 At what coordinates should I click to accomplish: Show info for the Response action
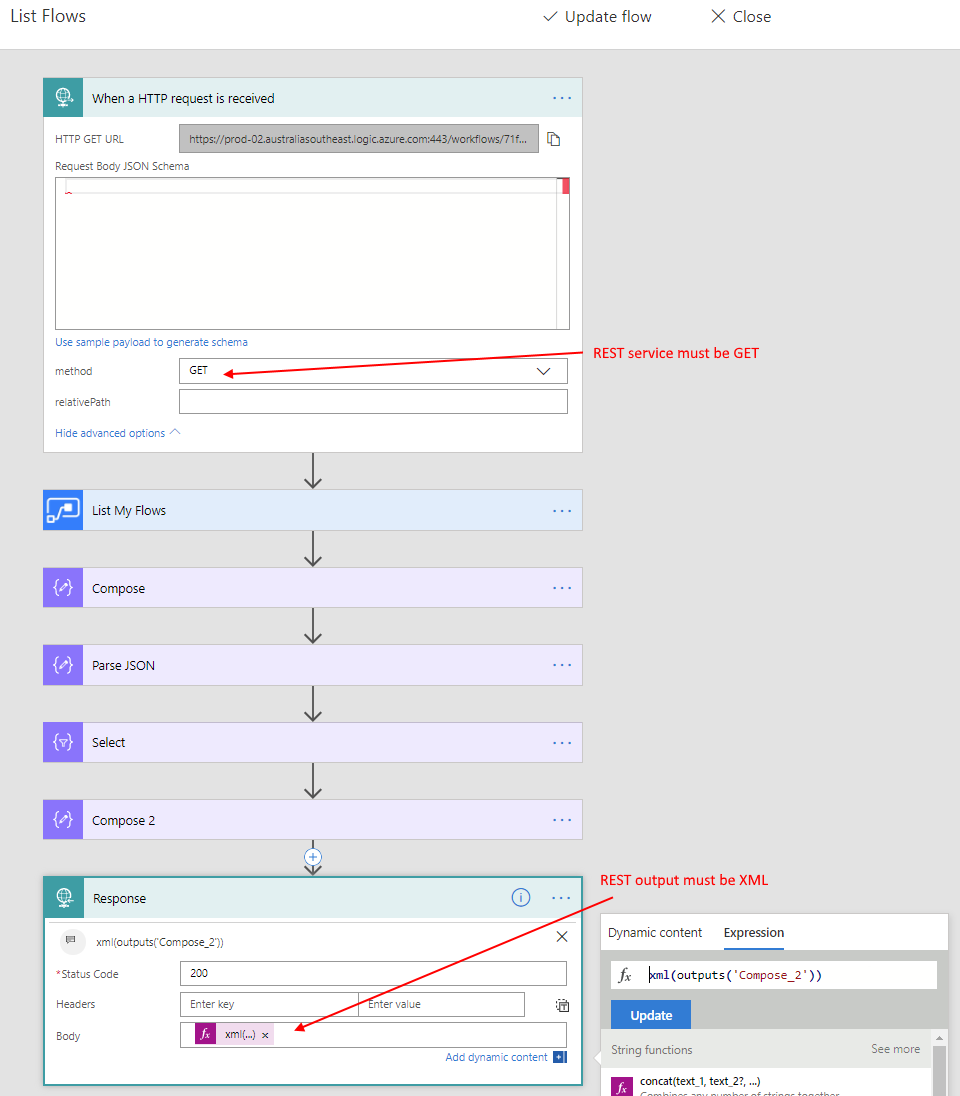pos(521,898)
